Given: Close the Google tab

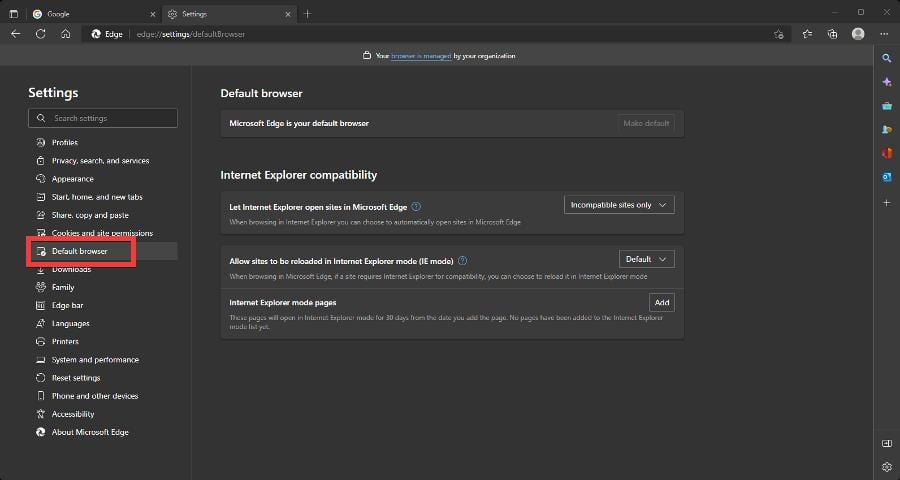Looking at the screenshot, I should coord(153,14).
